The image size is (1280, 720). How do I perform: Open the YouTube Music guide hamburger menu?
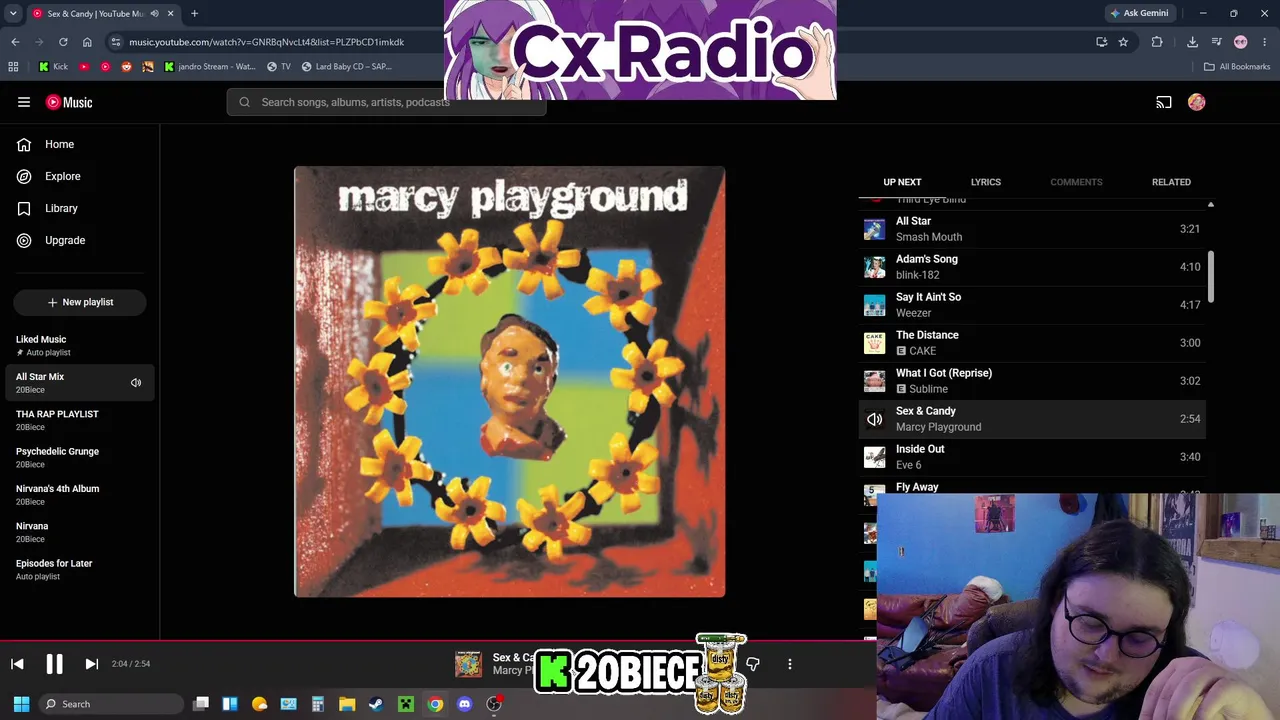point(24,102)
